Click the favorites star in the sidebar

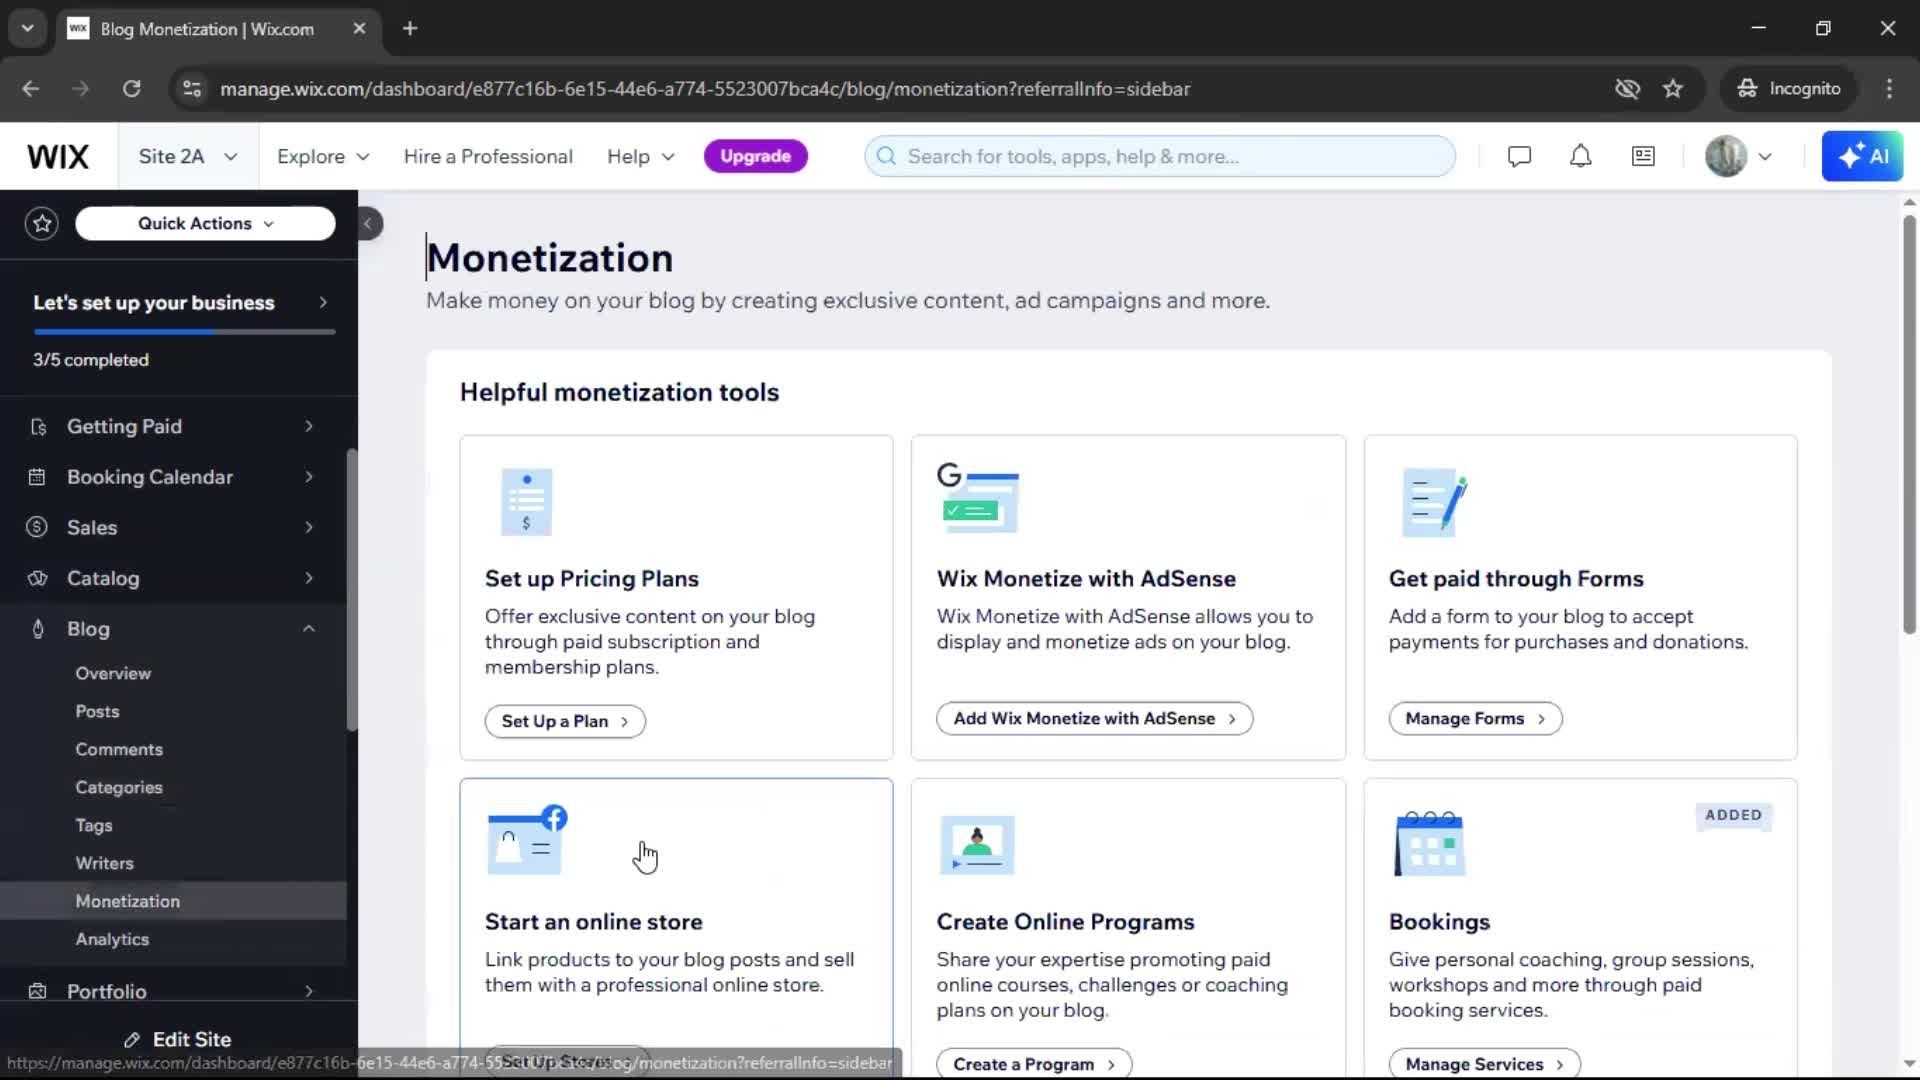(x=42, y=223)
